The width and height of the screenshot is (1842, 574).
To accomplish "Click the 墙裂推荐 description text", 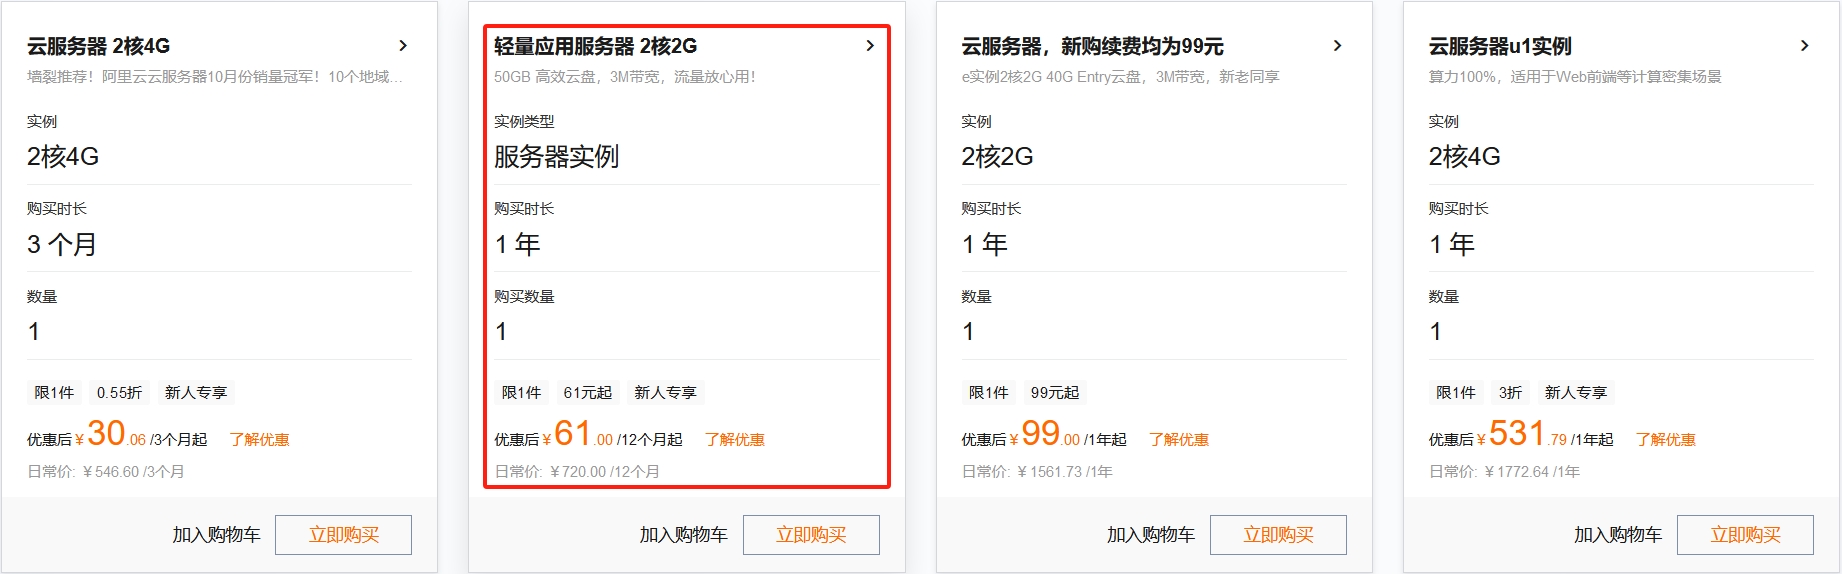I will [x=215, y=77].
